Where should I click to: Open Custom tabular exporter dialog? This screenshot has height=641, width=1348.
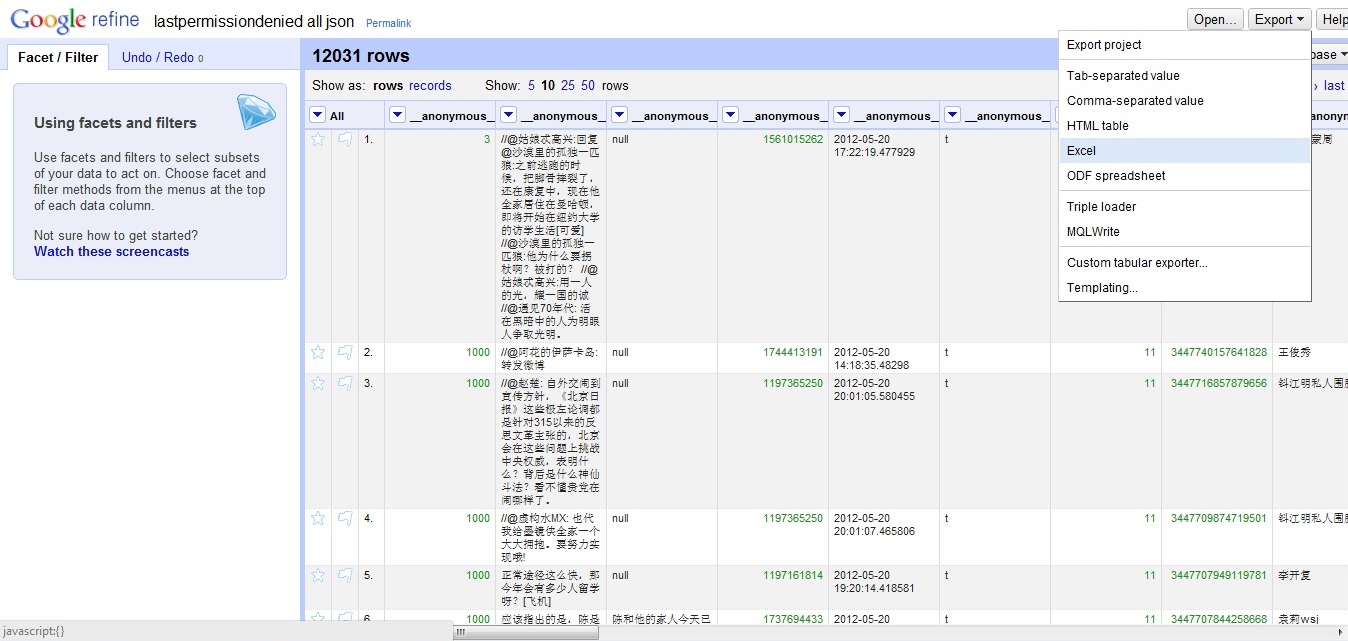pos(1185,263)
